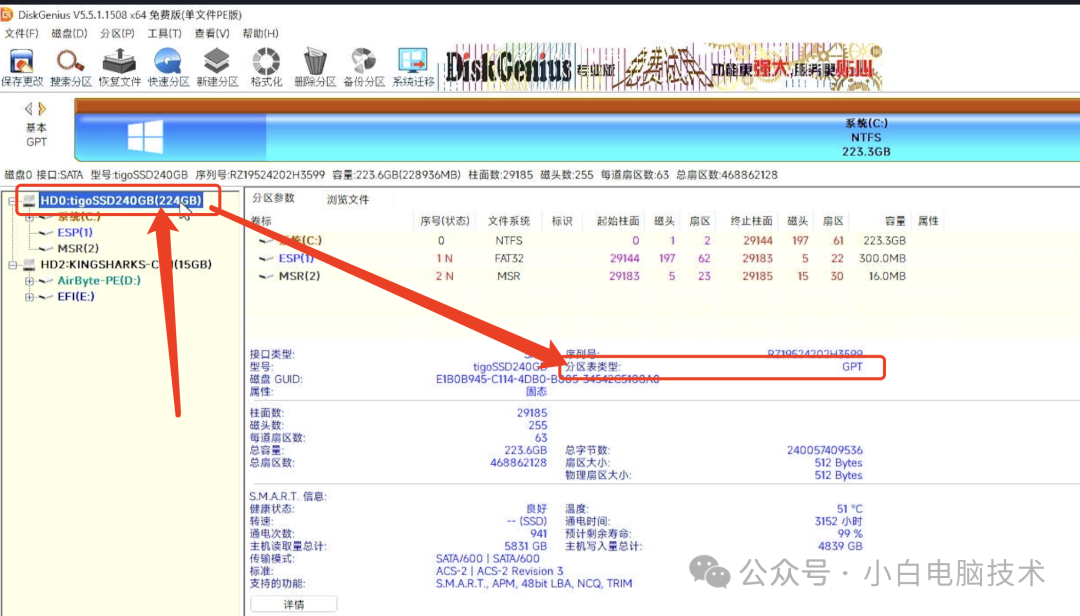
Task: Open the 帮助(H) menu
Action: pos(260,33)
